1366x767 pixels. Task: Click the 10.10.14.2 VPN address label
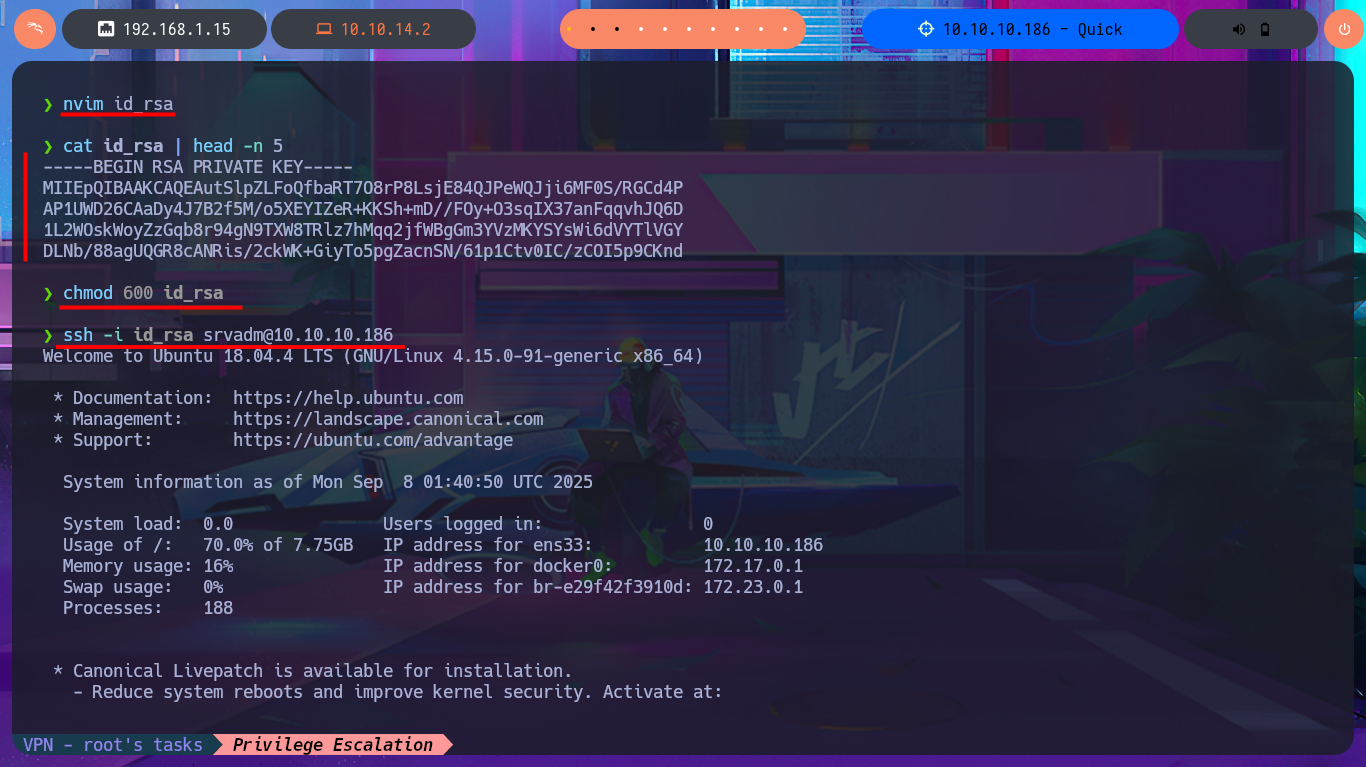(385, 29)
